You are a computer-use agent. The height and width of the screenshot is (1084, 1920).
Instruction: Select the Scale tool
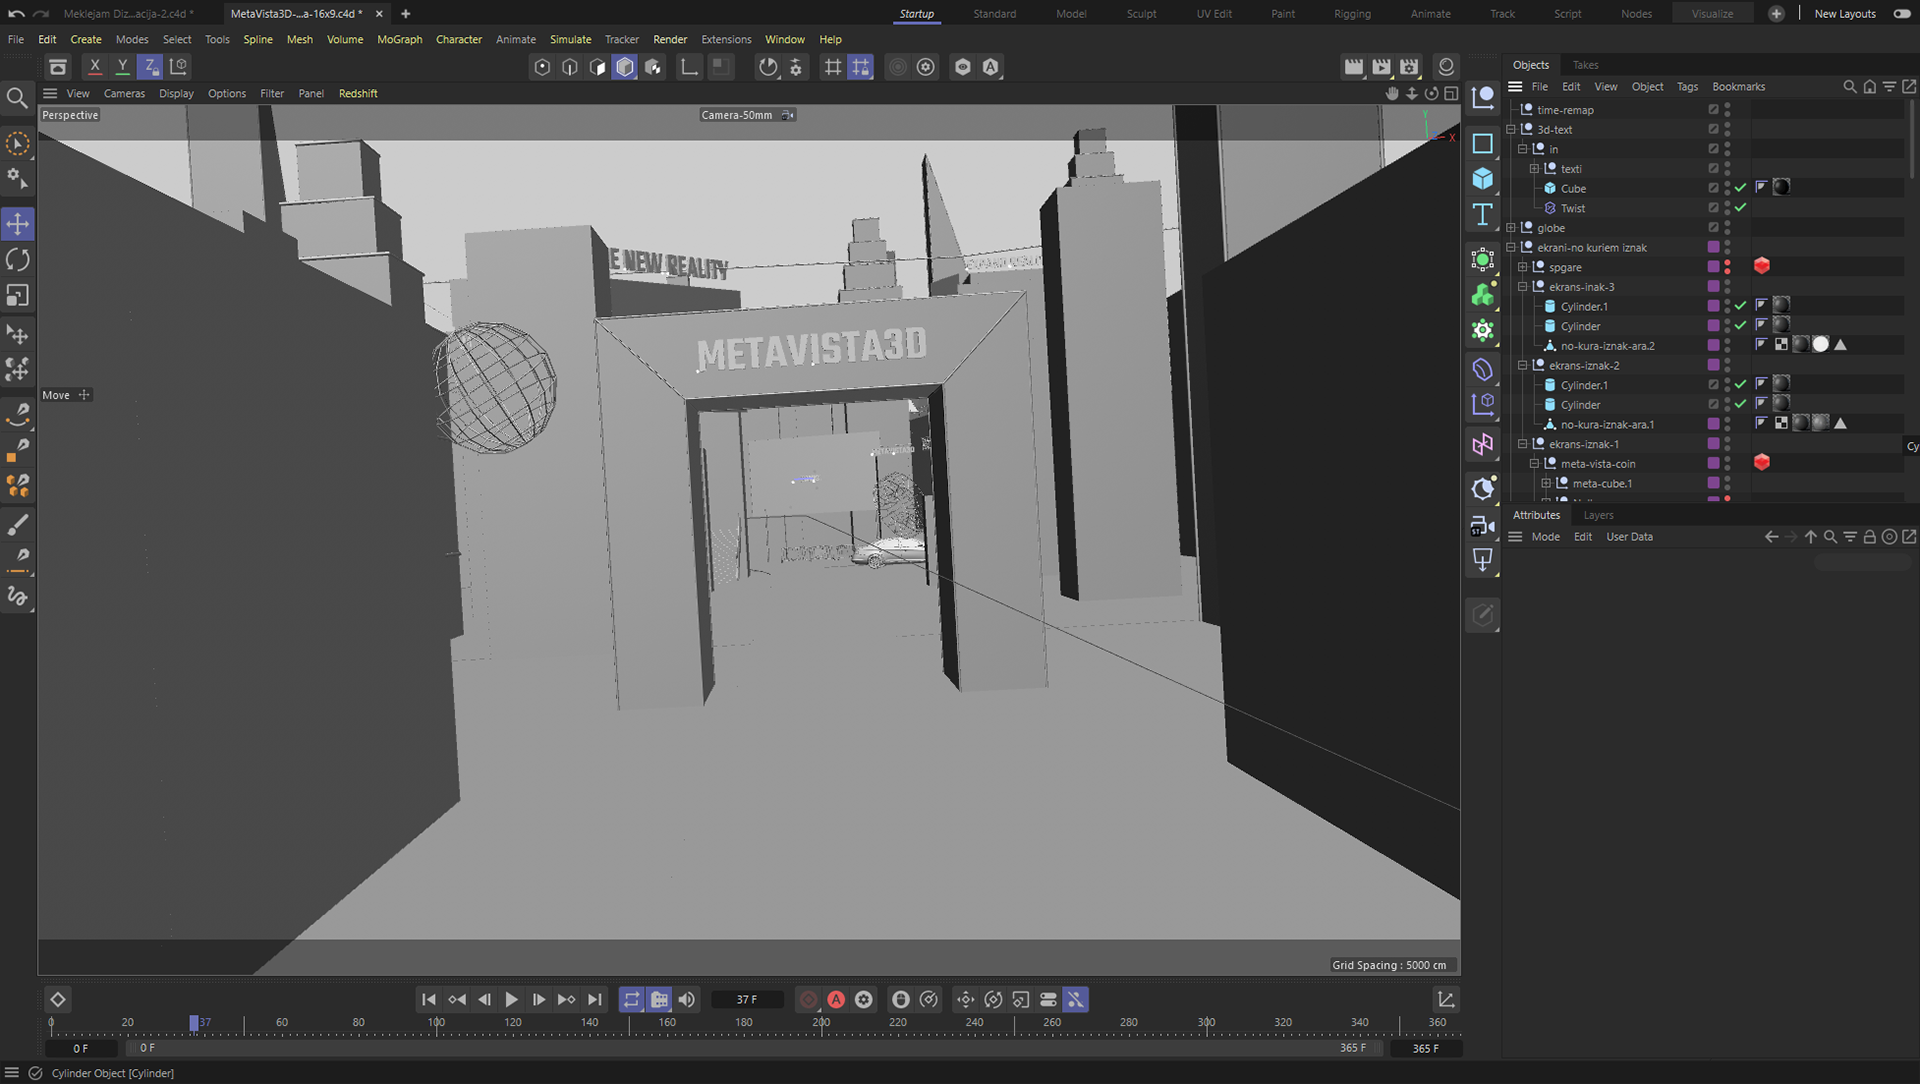pyautogui.click(x=18, y=296)
